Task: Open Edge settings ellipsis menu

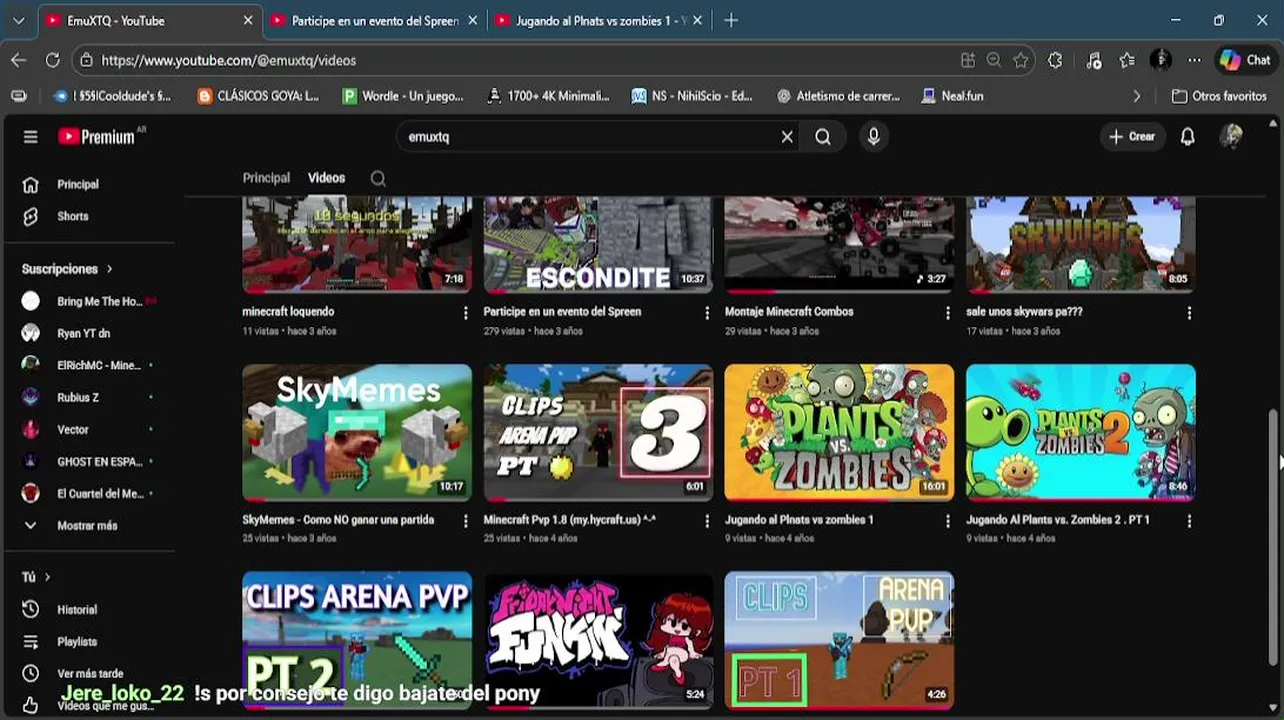Action: click(x=1194, y=60)
